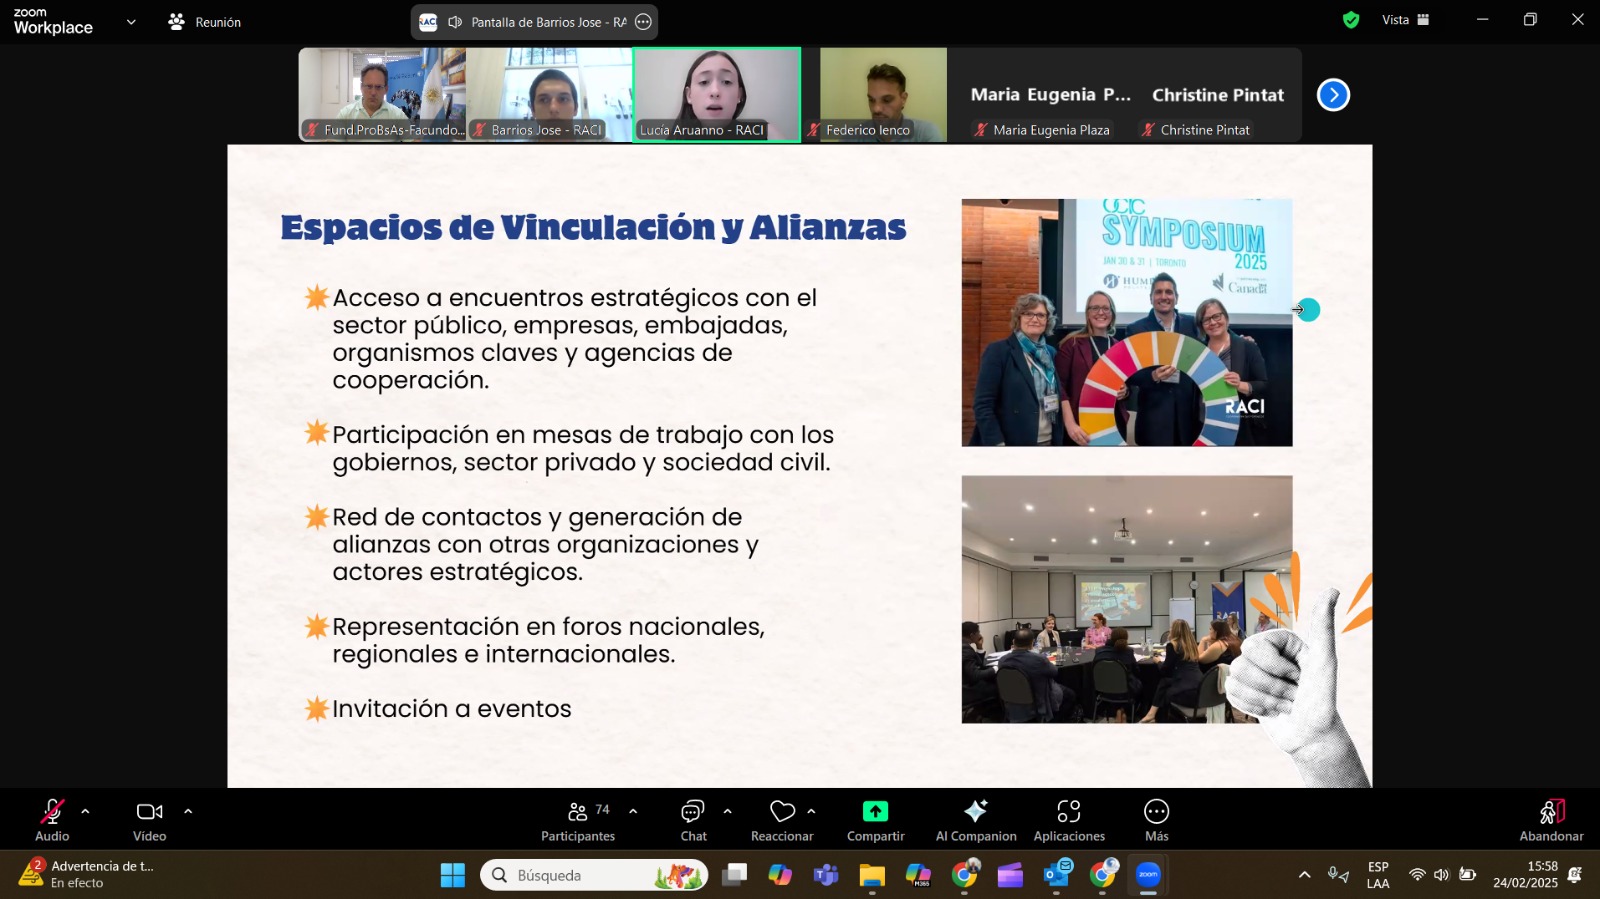Open Aplicaciones in Zoom toolbar
The width and height of the screenshot is (1600, 899).
1069,820
